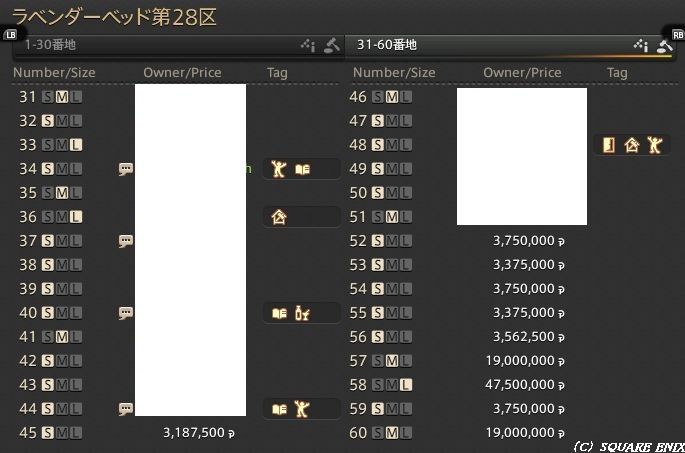The height and width of the screenshot is (453, 685).
Task: Open the comment bubble for plot 37
Action: coord(126,241)
